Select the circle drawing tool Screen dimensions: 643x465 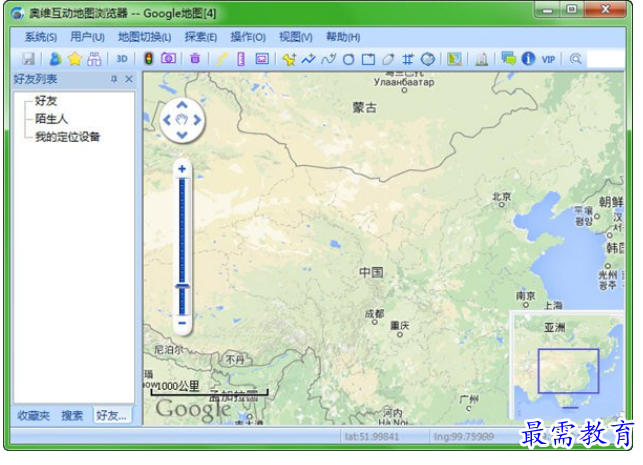(349, 60)
